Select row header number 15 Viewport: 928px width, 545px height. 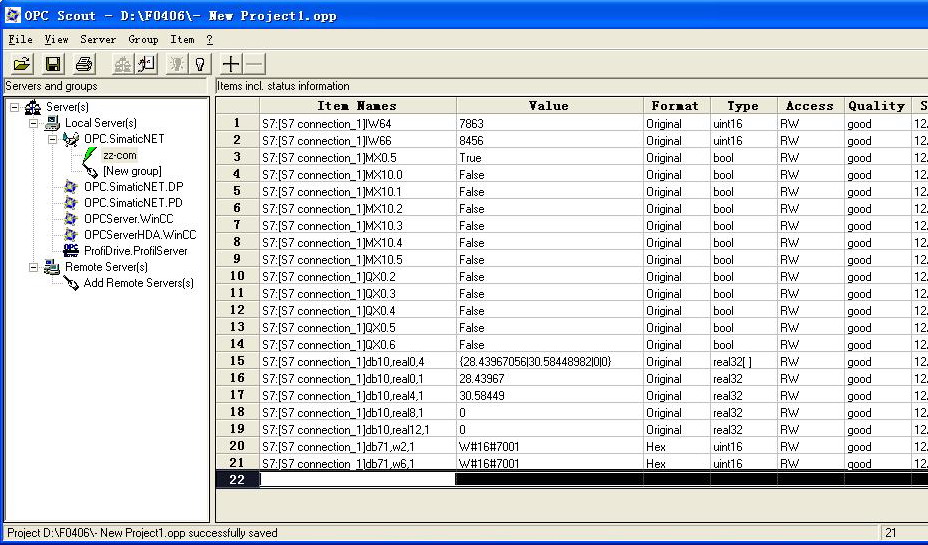pos(237,361)
